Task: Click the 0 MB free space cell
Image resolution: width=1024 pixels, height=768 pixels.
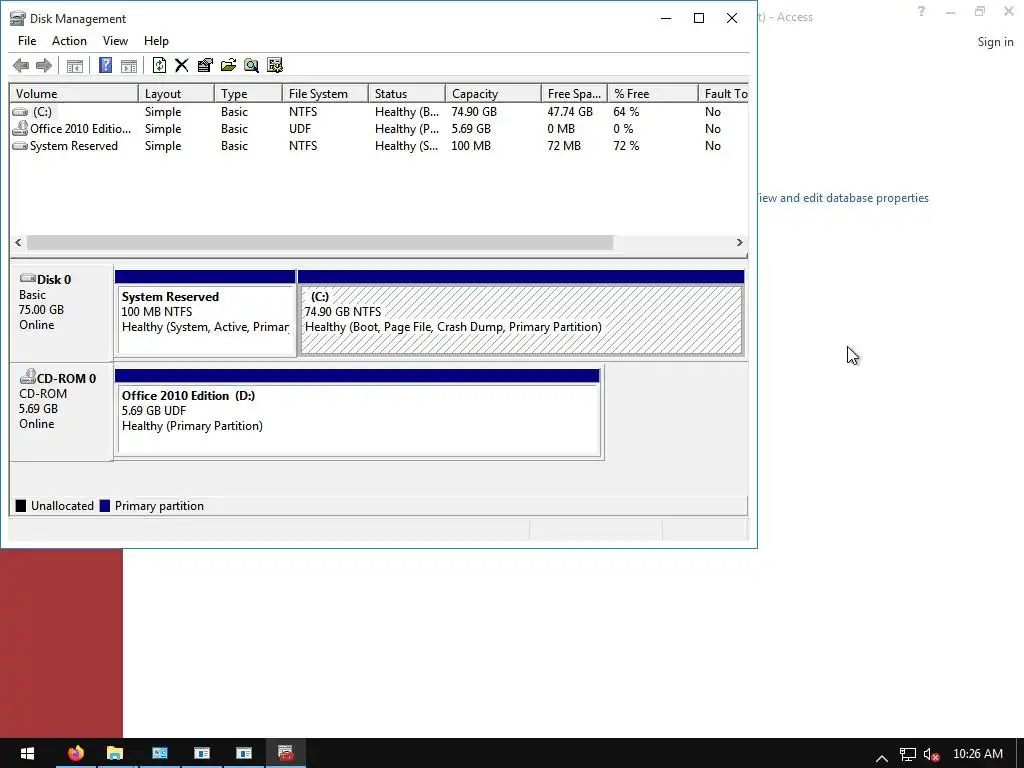Action: (561, 129)
